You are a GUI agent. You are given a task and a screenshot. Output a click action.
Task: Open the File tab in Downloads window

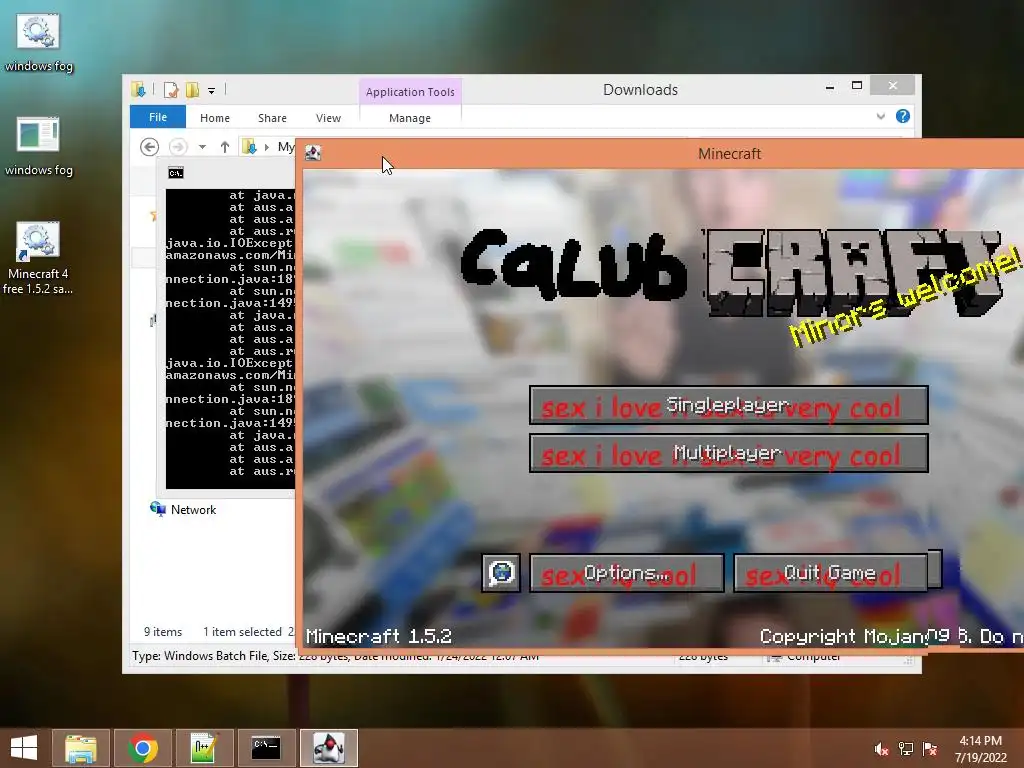click(x=158, y=118)
